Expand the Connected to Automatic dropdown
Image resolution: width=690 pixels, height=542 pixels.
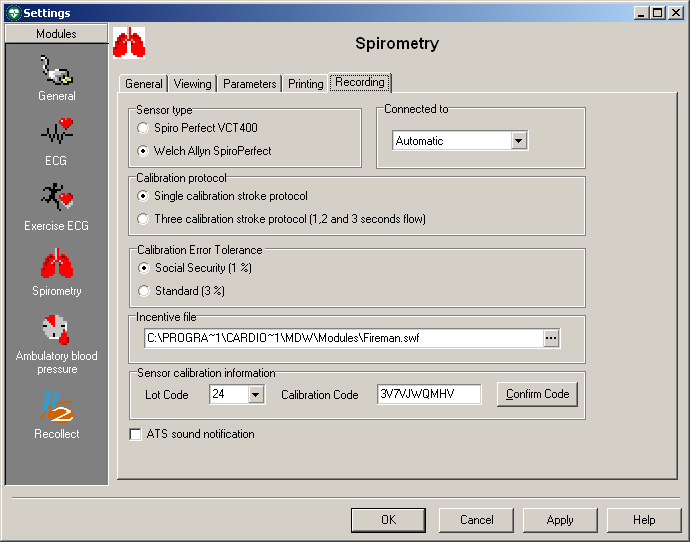[x=519, y=141]
